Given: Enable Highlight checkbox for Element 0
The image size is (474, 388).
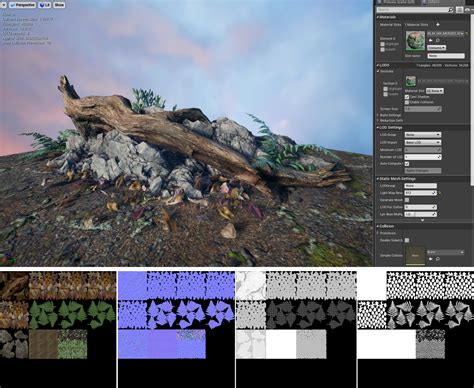Looking at the screenshot, I should (x=383, y=44).
